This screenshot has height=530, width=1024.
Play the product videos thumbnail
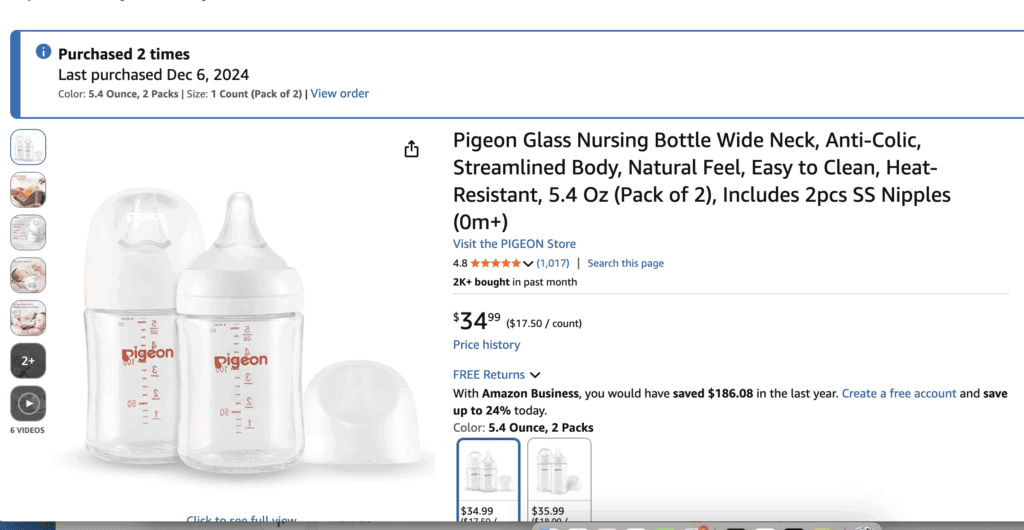(x=28, y=404)
